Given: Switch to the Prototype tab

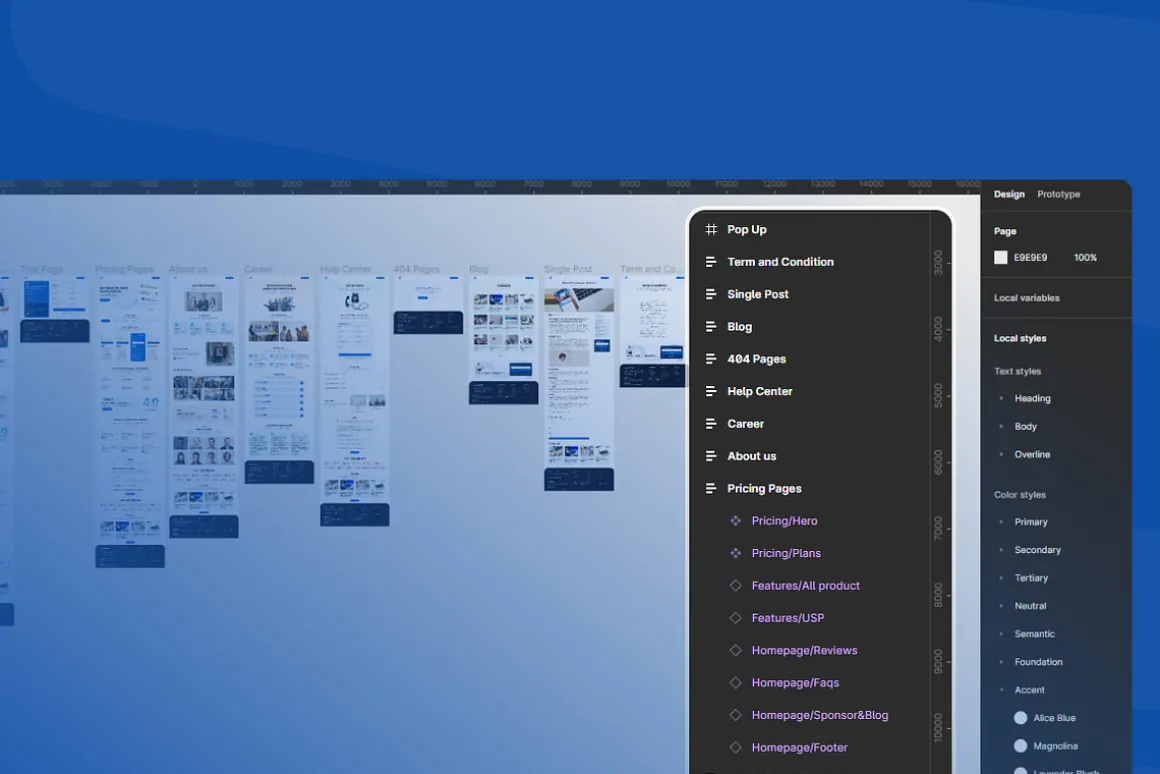Looking at the screenshot, I should click(x=1059, y=194).
